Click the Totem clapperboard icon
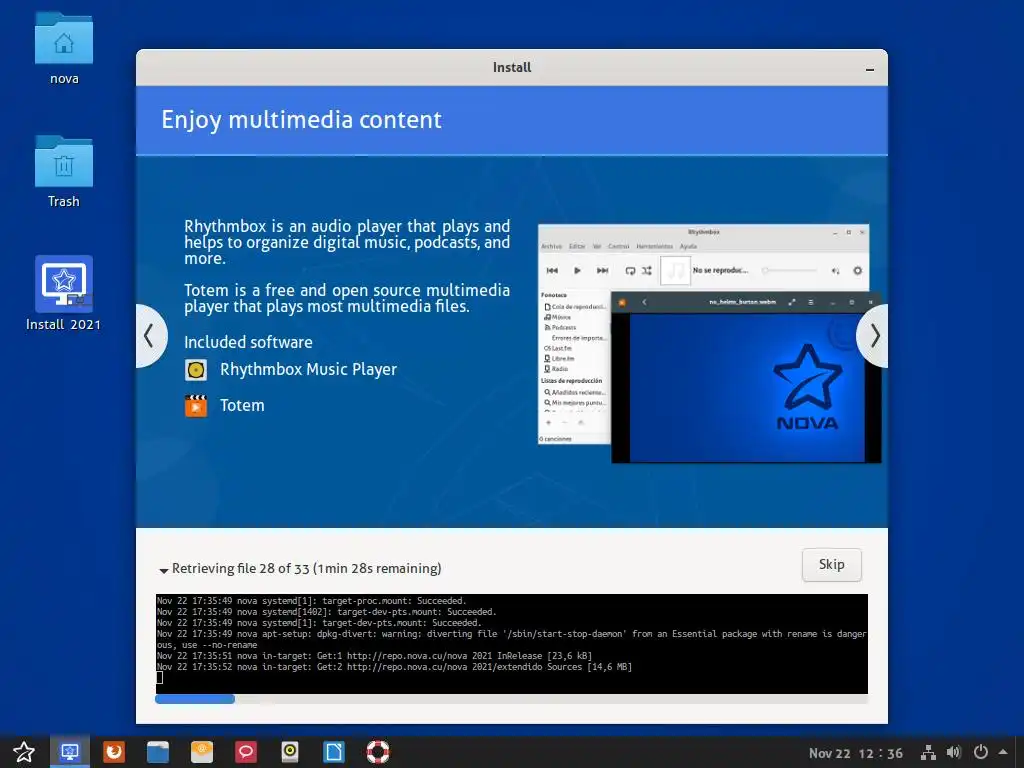 click(x=195, y=406)
